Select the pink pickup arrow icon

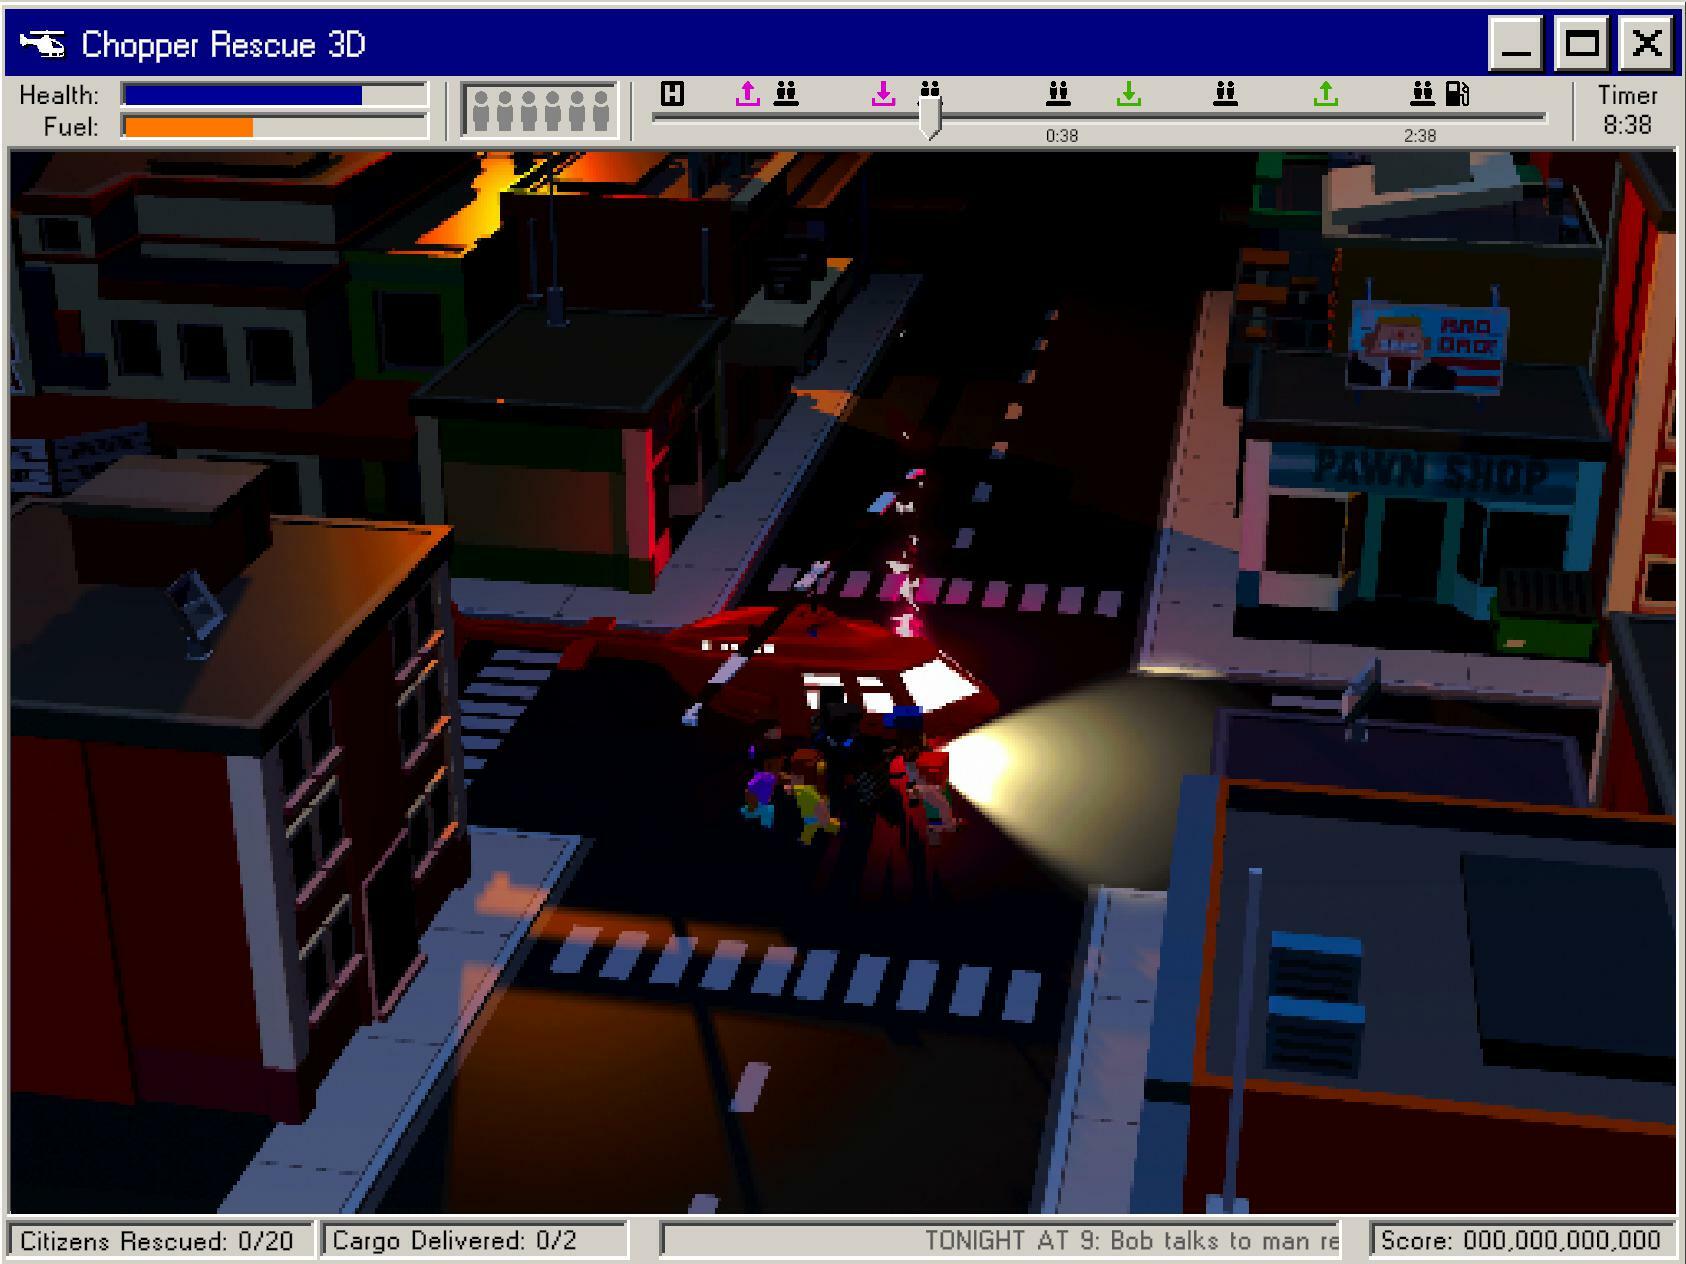pos(747,92)
